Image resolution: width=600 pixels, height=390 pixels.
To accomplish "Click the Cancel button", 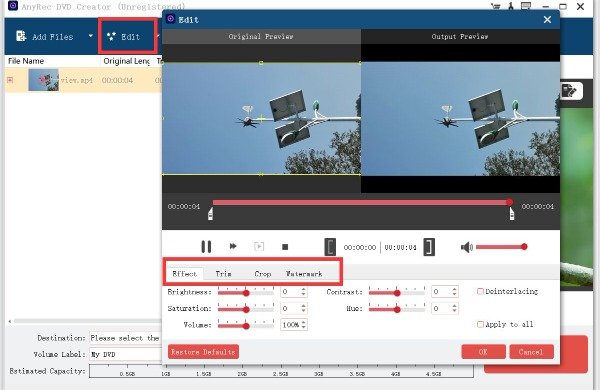I will (x=531, y=352).
